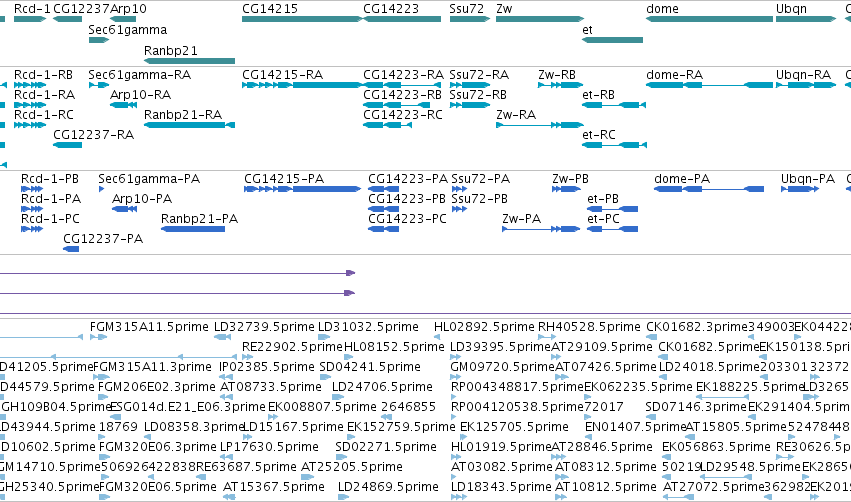The width and height of the screenshot is (851, 502).
Task: Click the Ssu72-RA transcript label
Action: [479, 74]
